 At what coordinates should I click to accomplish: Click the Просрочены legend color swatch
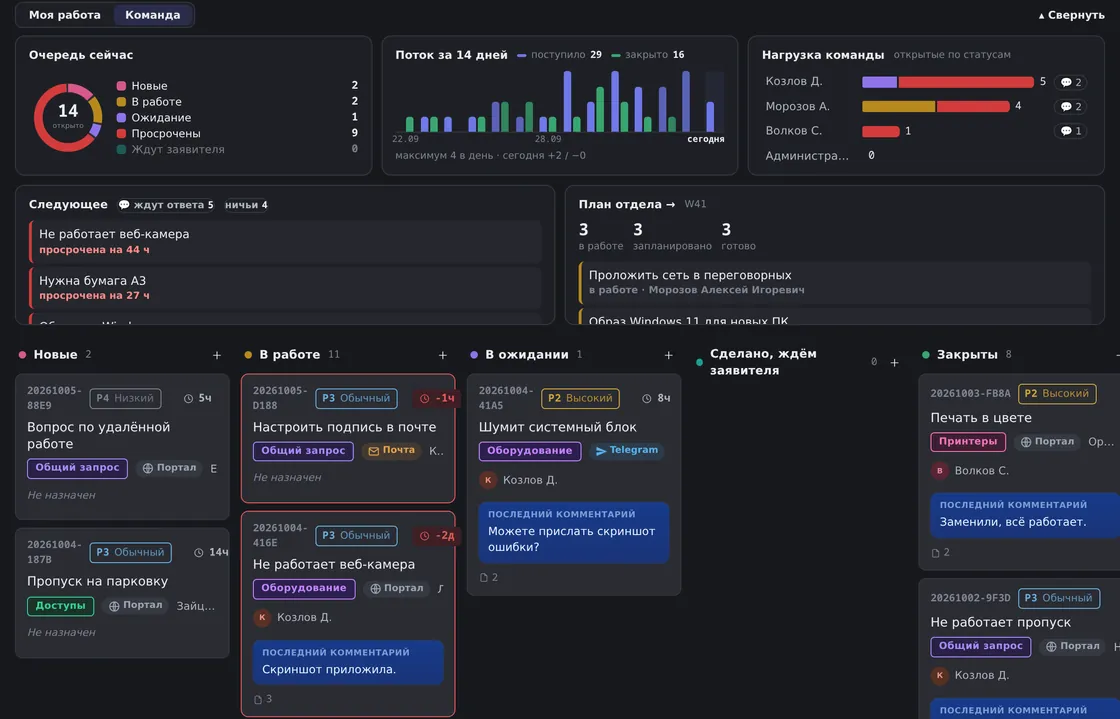[x=121, y=134]
